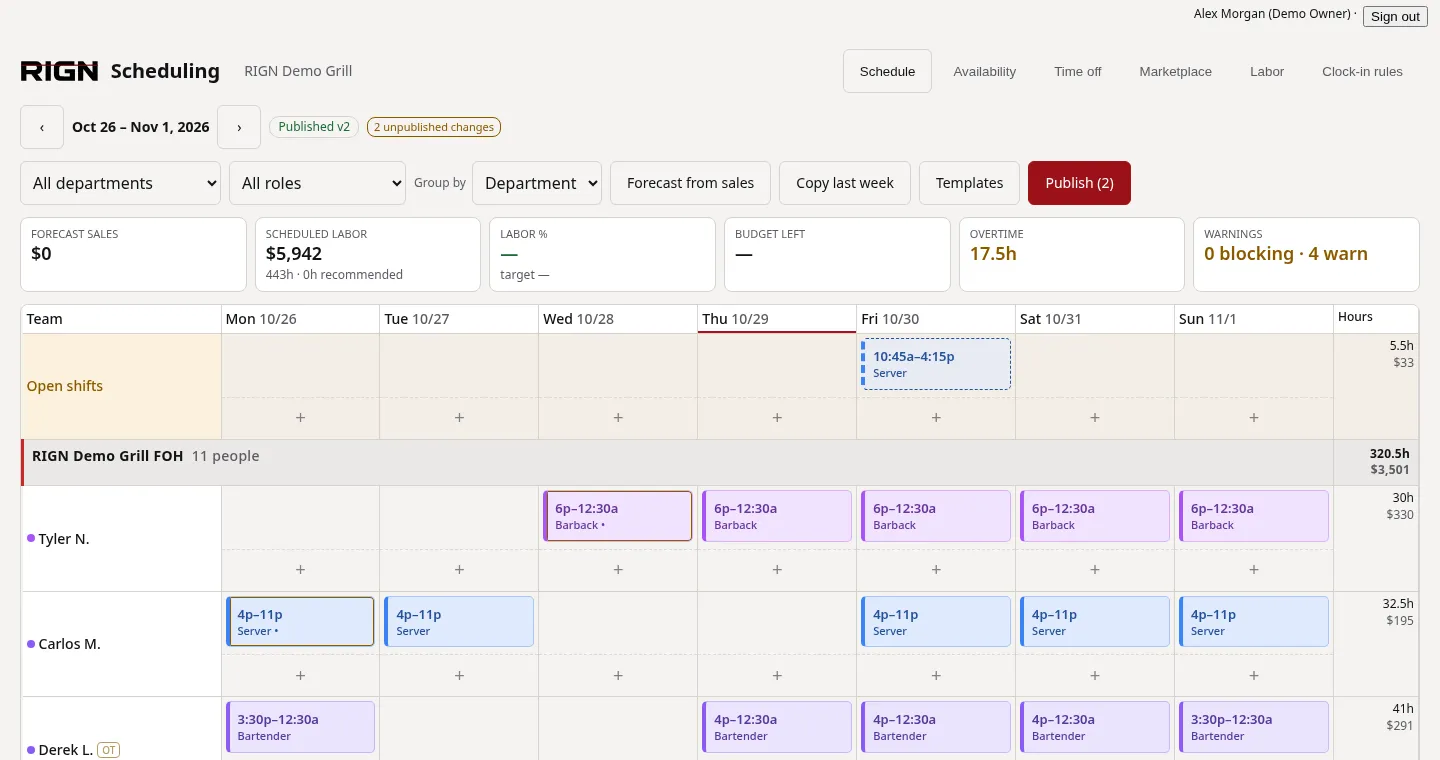Add shift for Carlos M. on Sunday
This screenshot has height=760, width=1440.
[1254, 676]
